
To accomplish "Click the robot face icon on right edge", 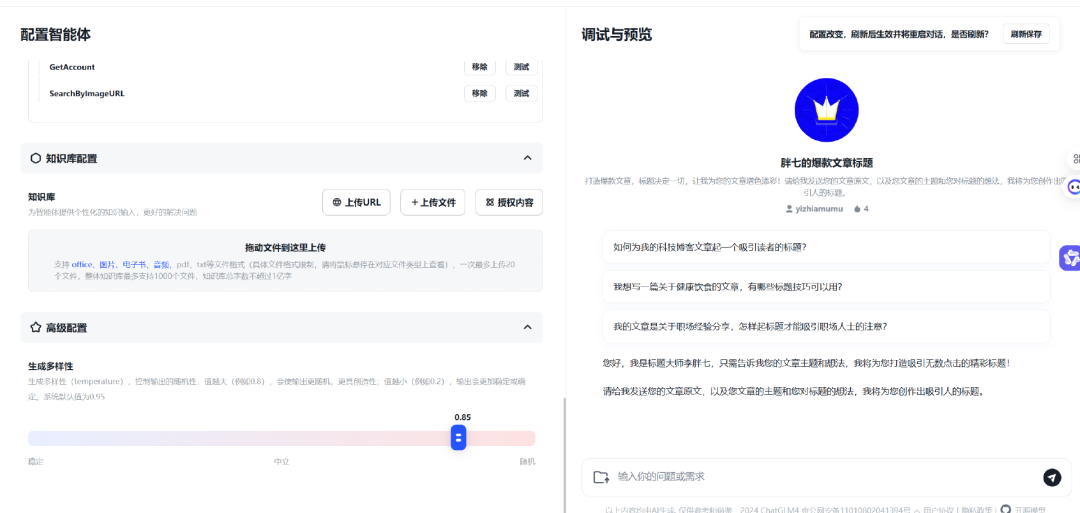I will 1074,187.
